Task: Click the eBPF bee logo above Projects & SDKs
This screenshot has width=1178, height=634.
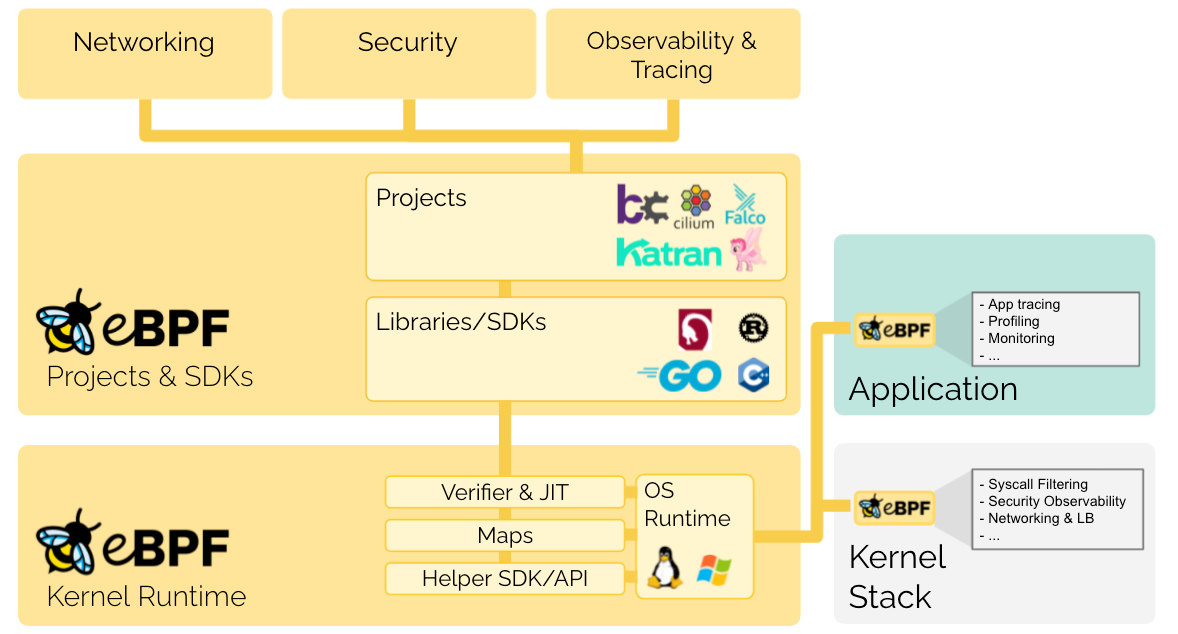Action: coord(132,323)
